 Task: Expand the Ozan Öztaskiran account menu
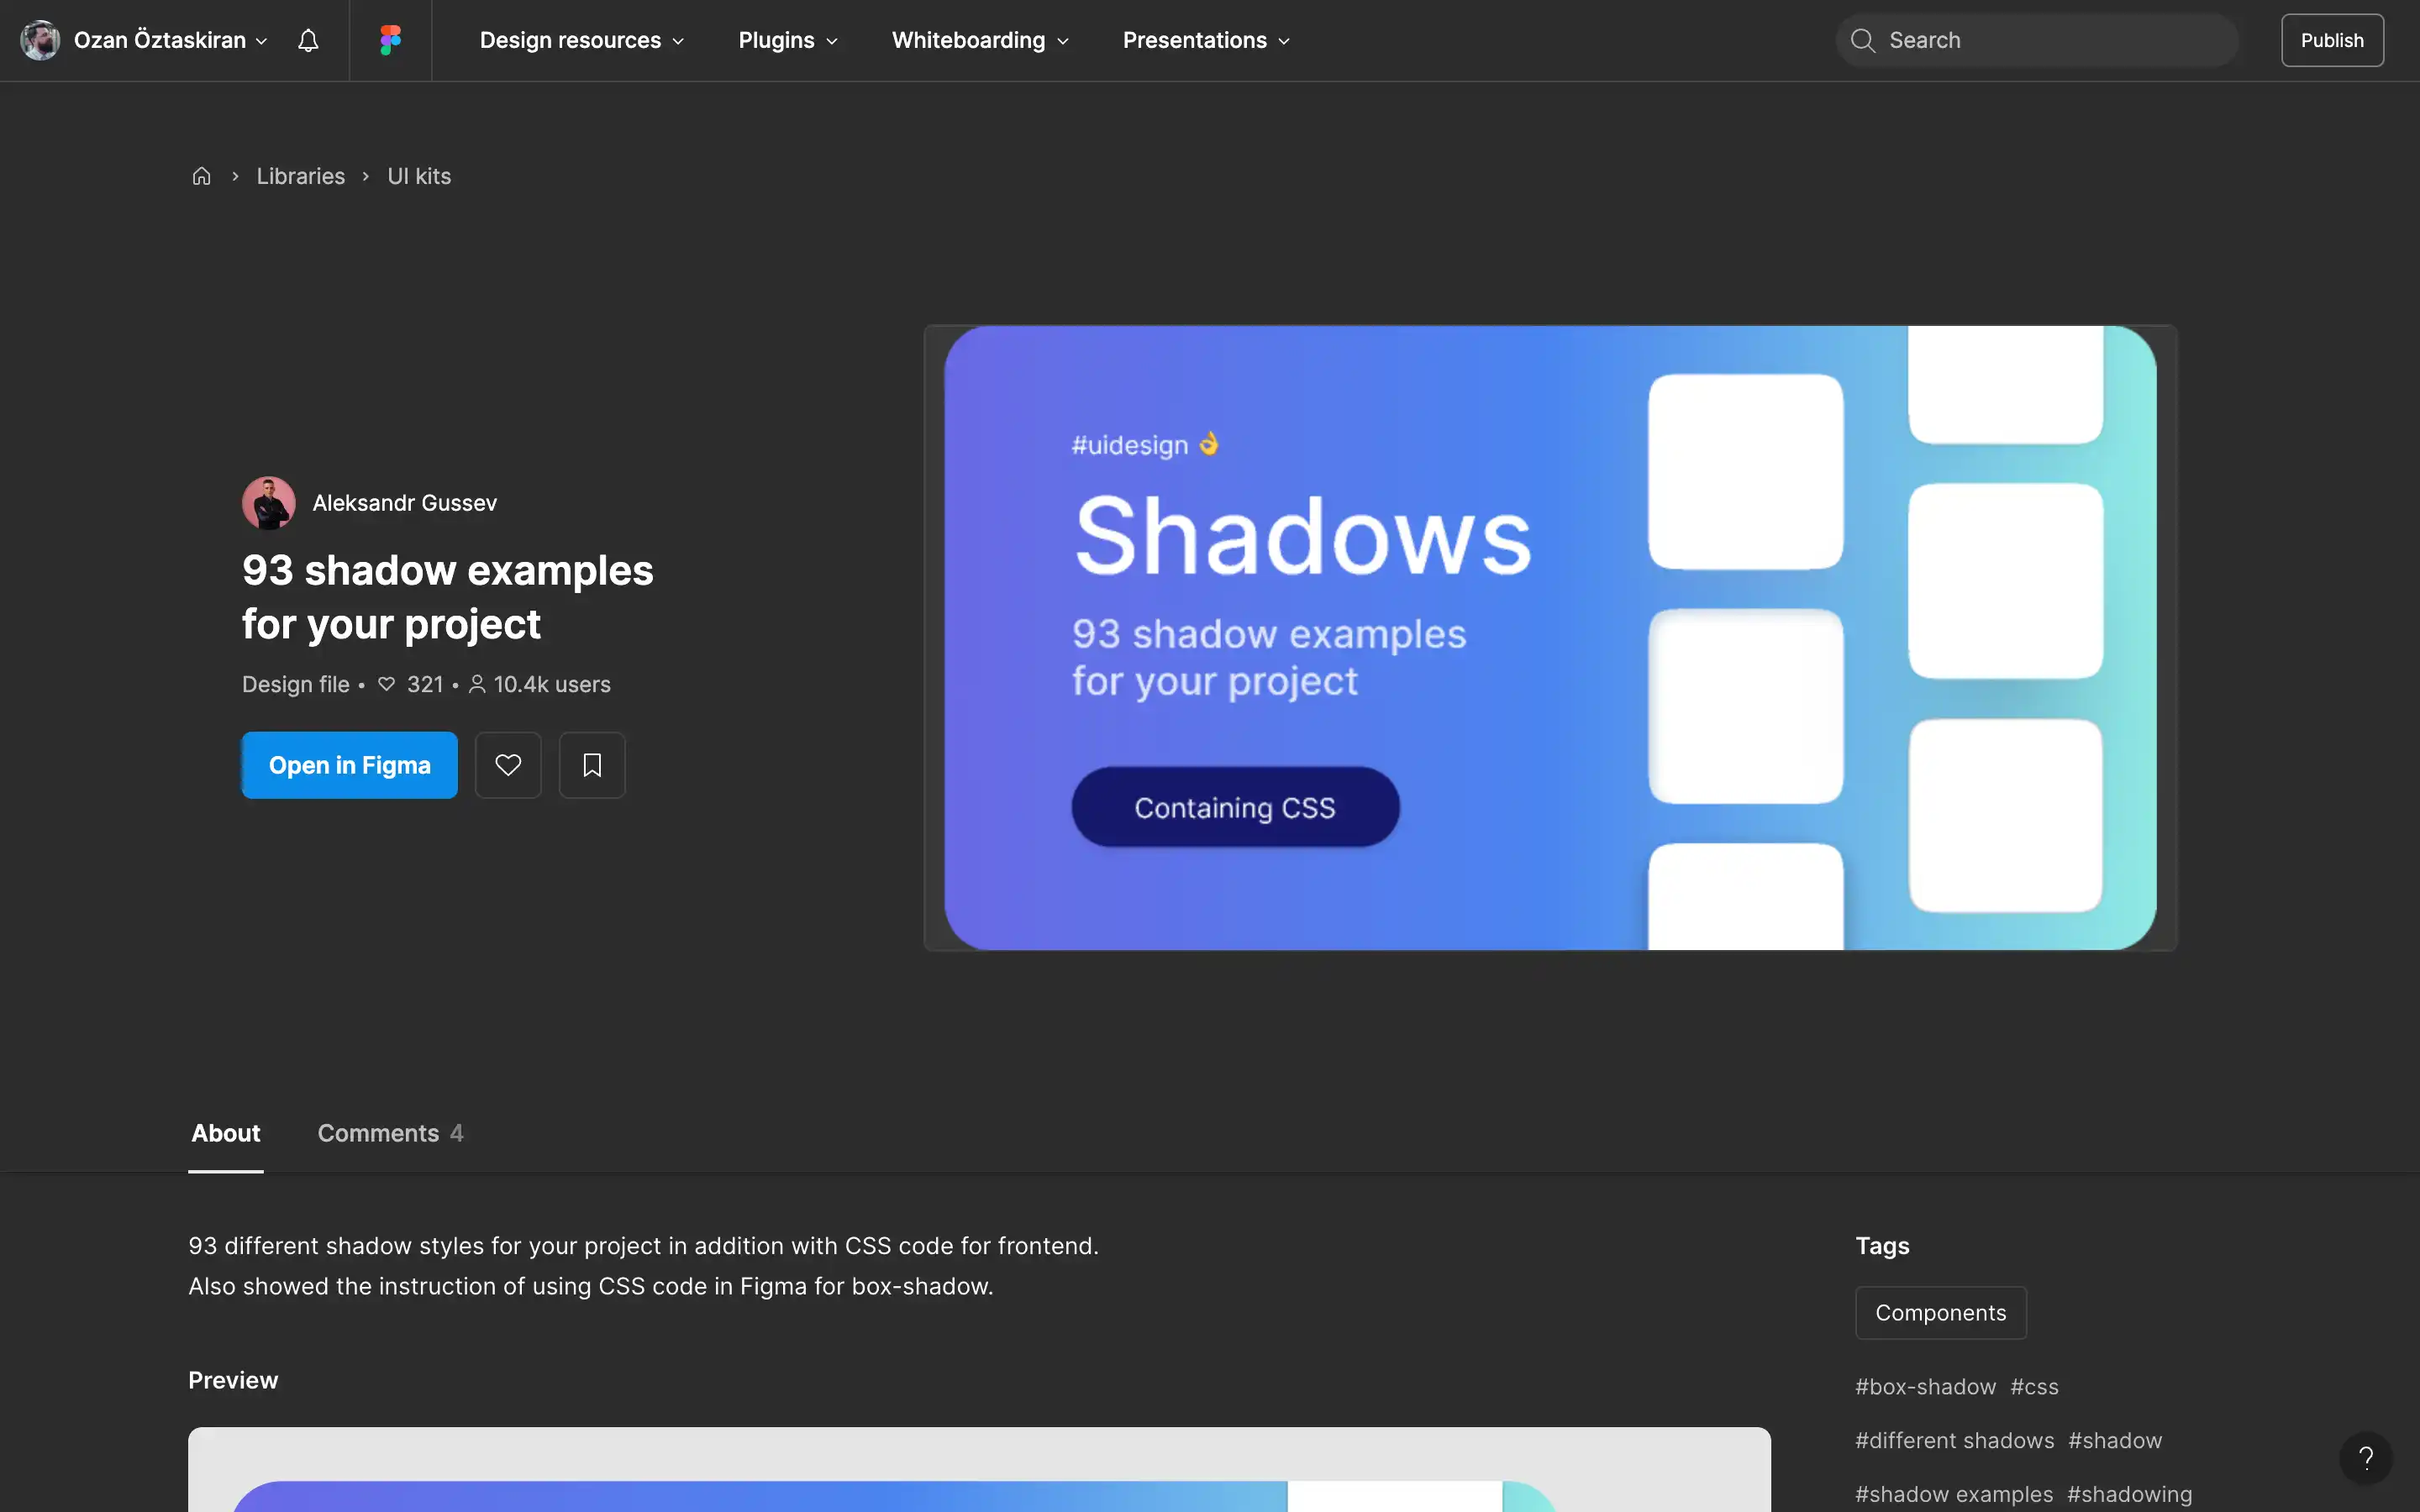click(x=170, y=40)
